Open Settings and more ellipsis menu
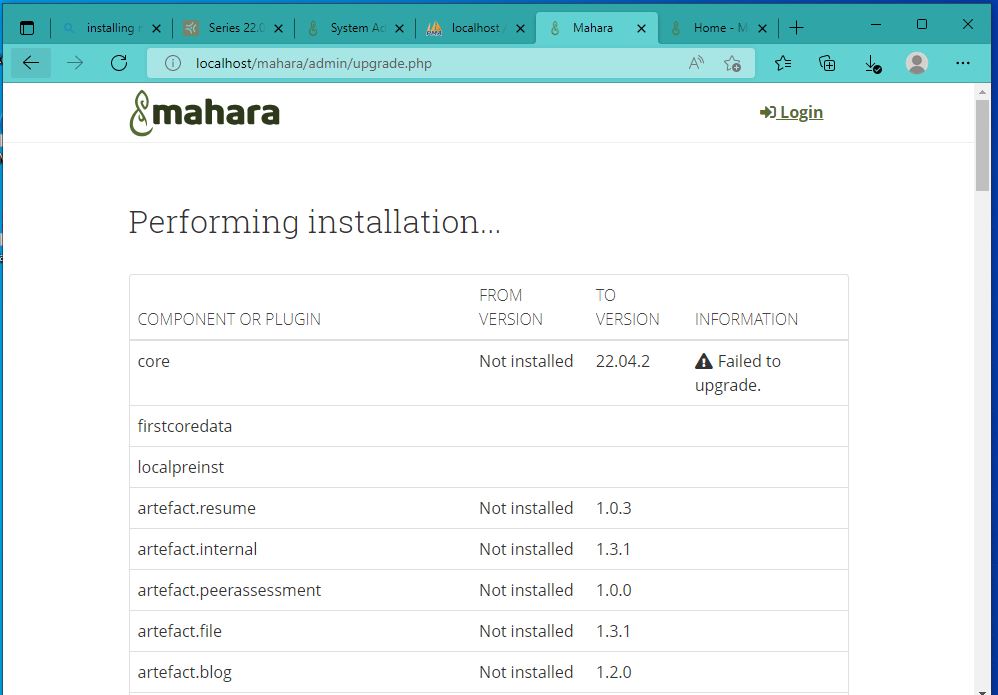The height and width of the screenshot is (695, 998). 963,63
